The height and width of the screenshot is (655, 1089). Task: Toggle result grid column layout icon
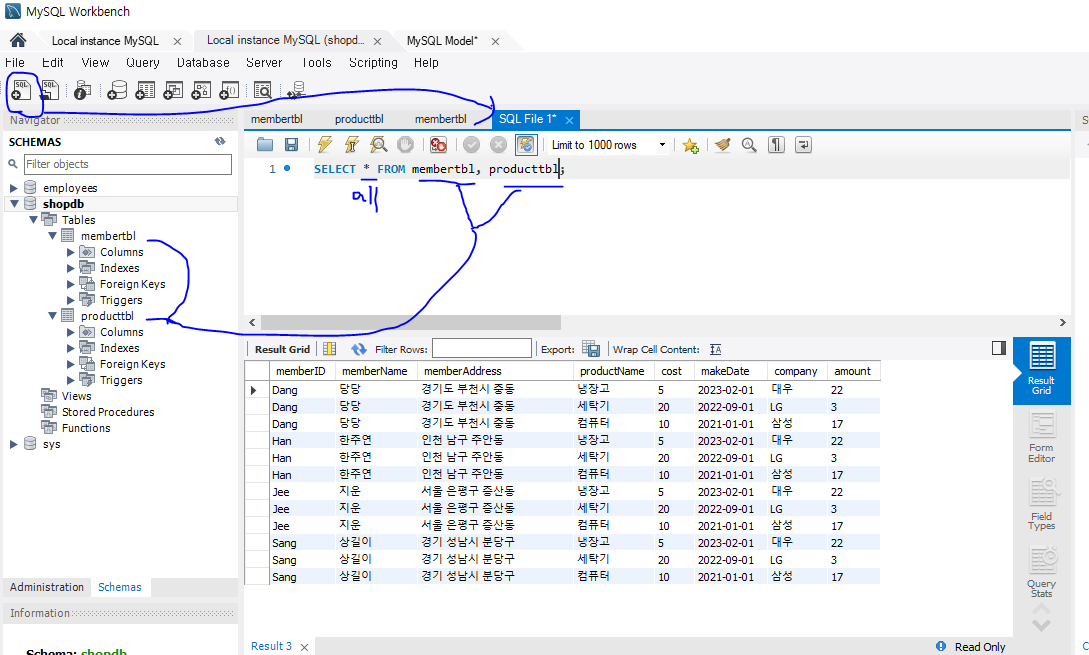point(330,349)
